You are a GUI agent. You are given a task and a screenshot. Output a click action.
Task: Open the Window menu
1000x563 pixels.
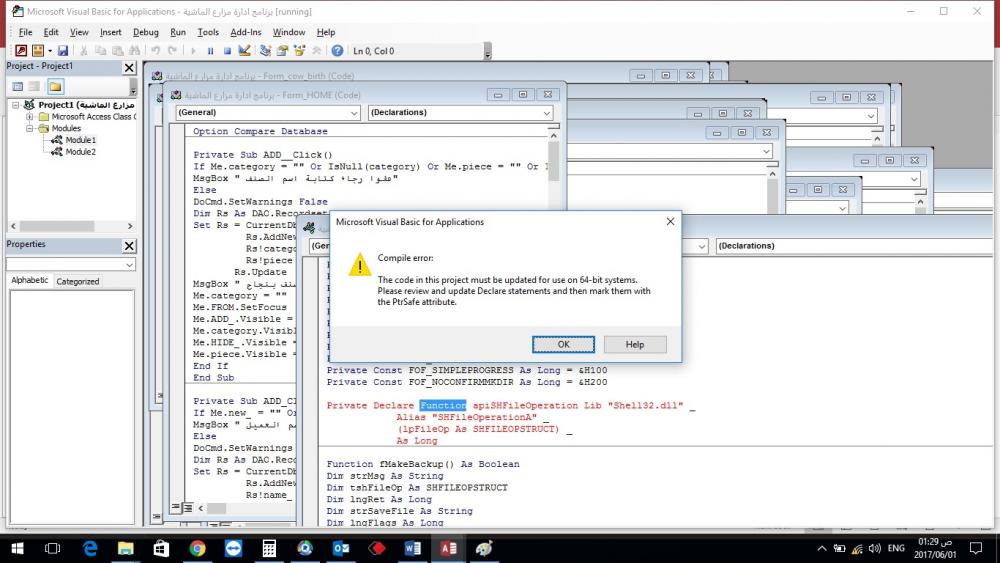click(x=289, y=32)
